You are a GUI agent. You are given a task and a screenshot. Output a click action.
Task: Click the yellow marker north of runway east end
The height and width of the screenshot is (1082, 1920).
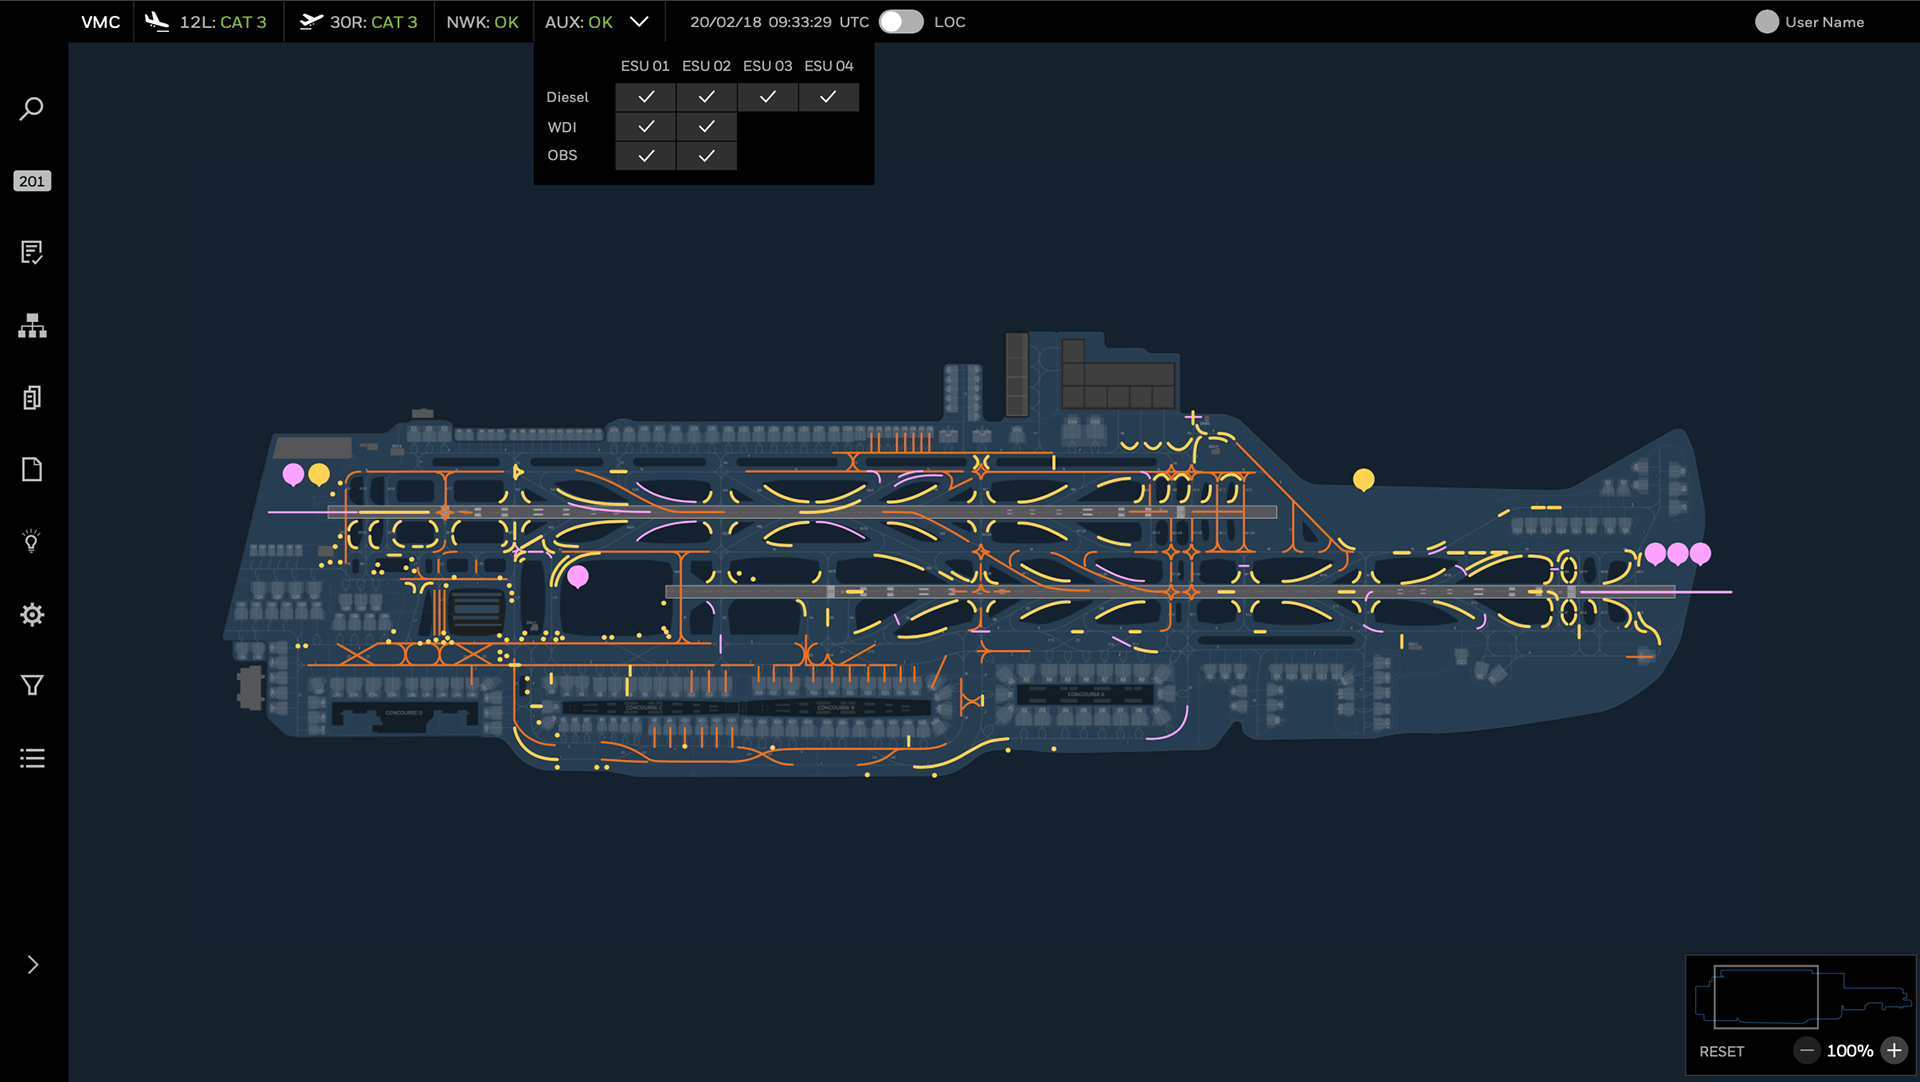(1363, 480)
